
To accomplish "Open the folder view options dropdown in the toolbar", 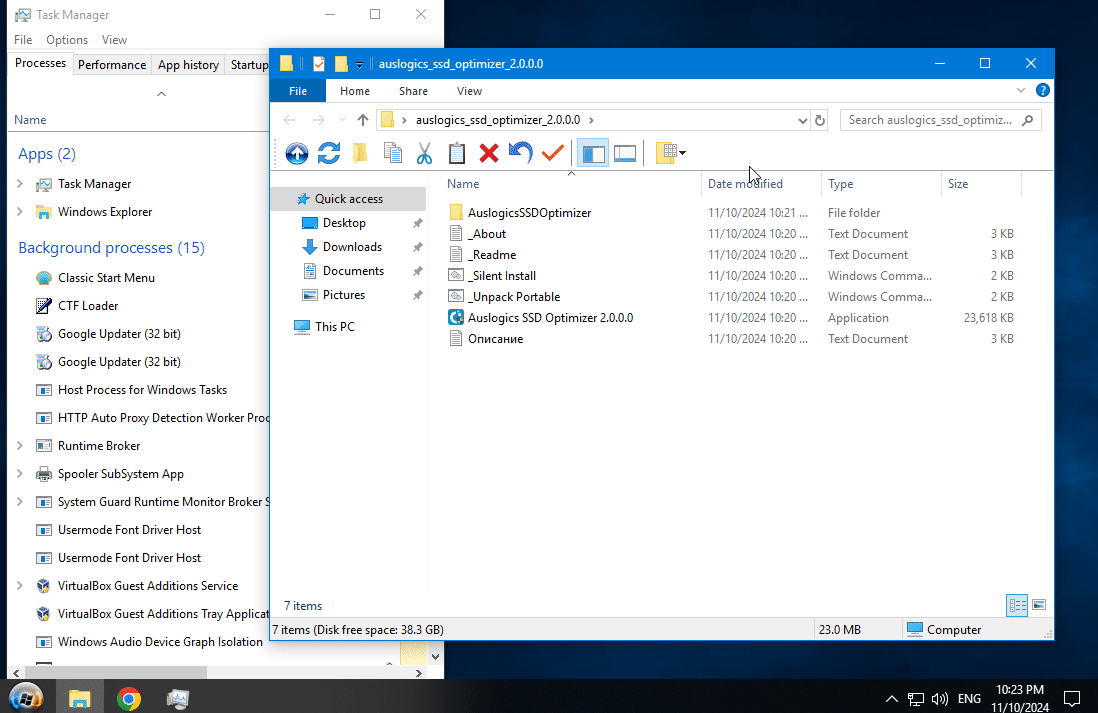I will click(670, 153).
